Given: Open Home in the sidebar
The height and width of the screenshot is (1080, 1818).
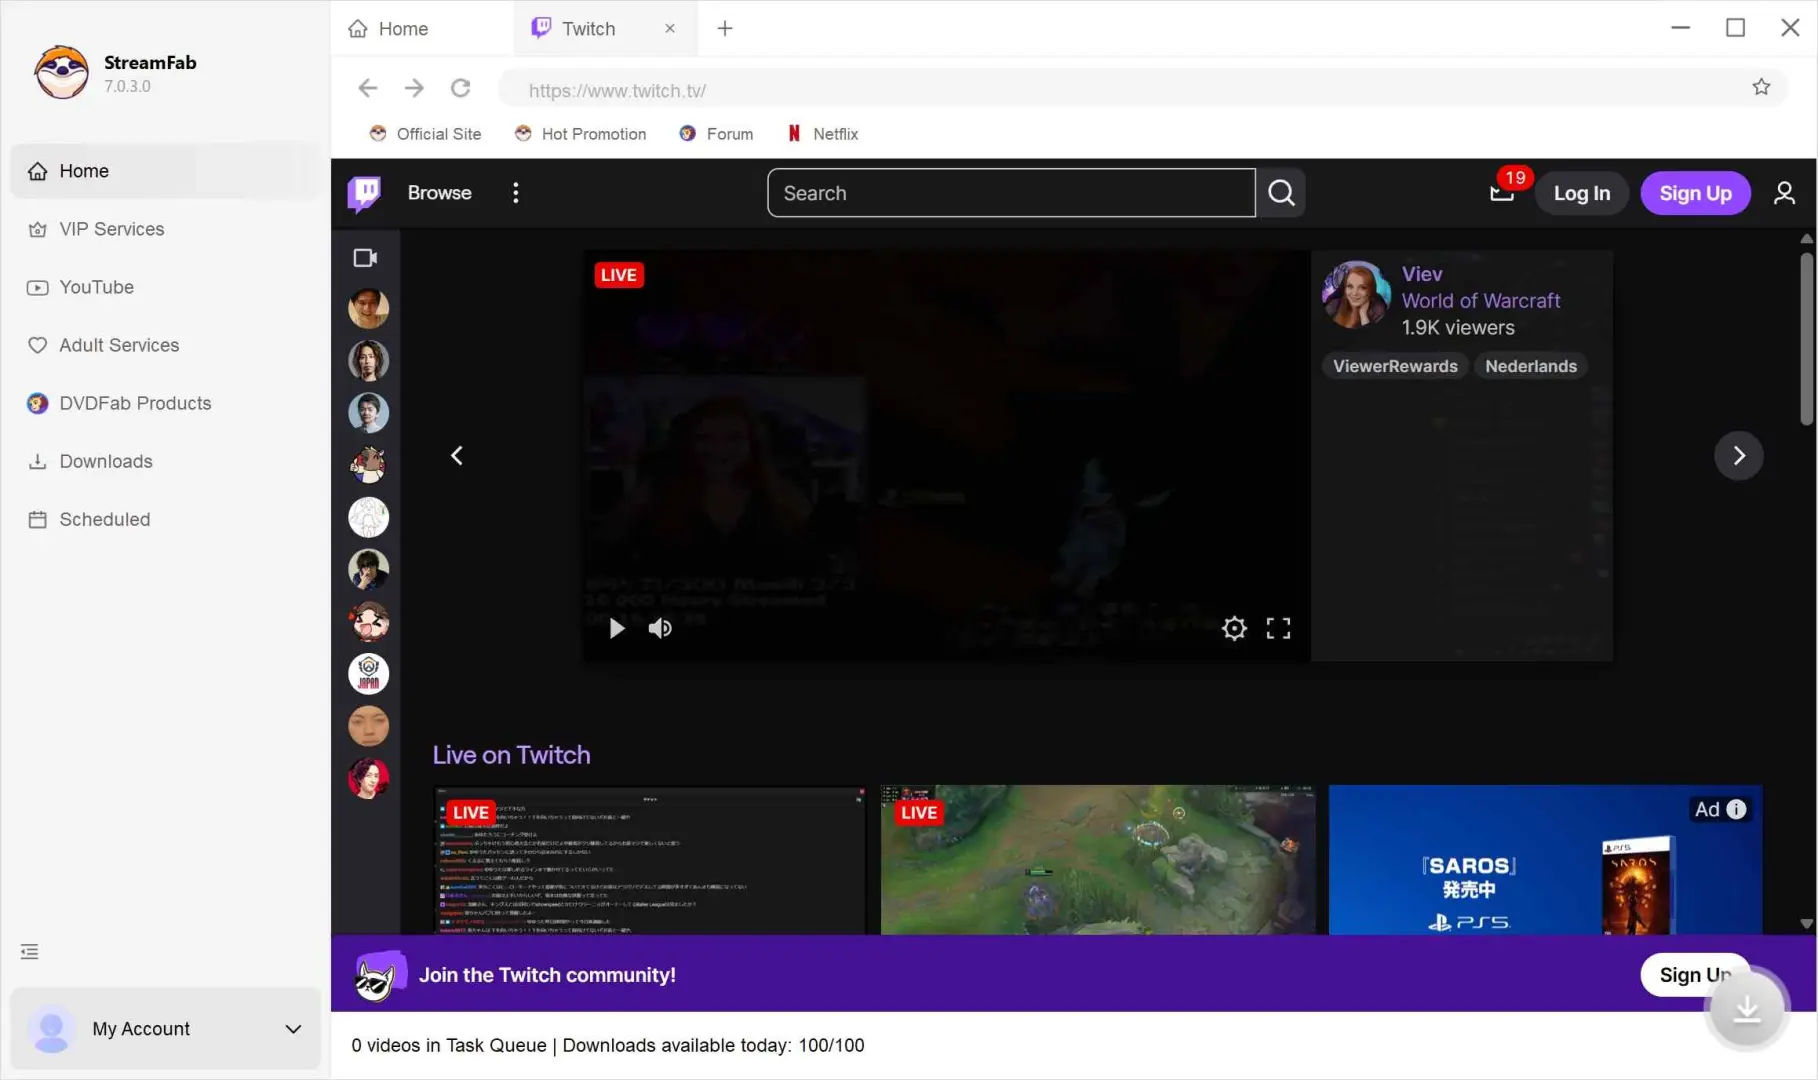Looking at the screenshot, I should coord(165,171).
